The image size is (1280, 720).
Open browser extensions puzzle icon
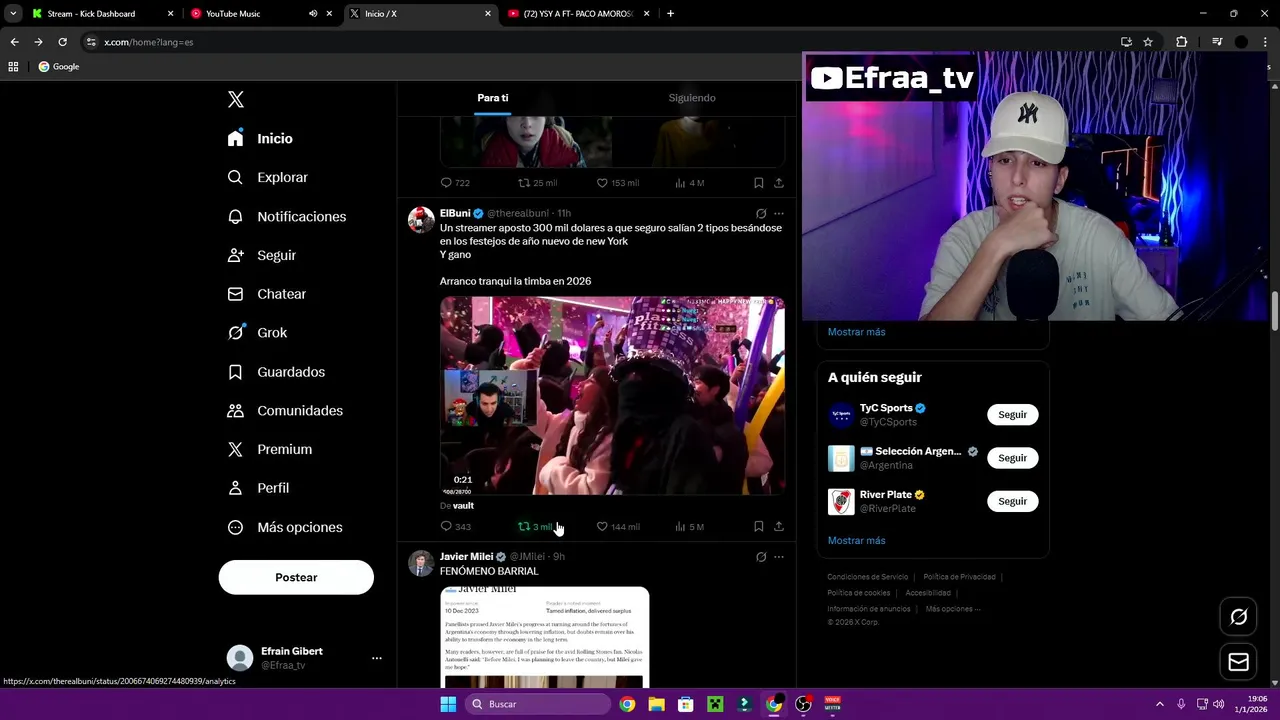(x=1181, y=42)
